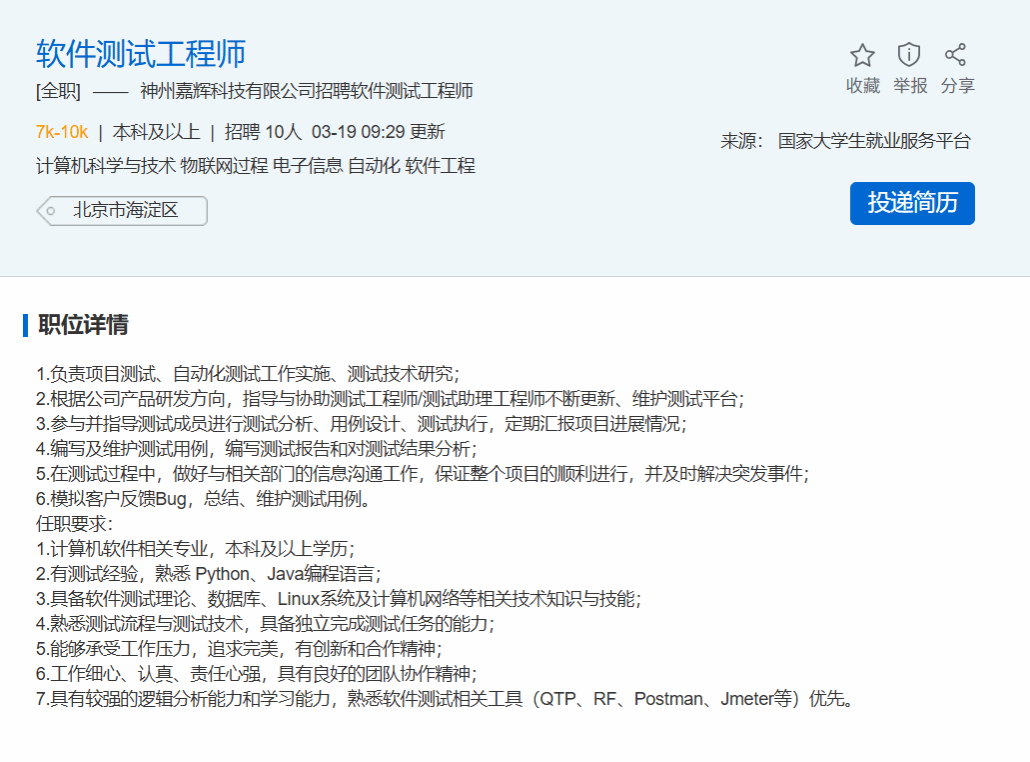This screenshot has height=762, width=1030.
Task: Click the star favorite icon
Action: 862,55
